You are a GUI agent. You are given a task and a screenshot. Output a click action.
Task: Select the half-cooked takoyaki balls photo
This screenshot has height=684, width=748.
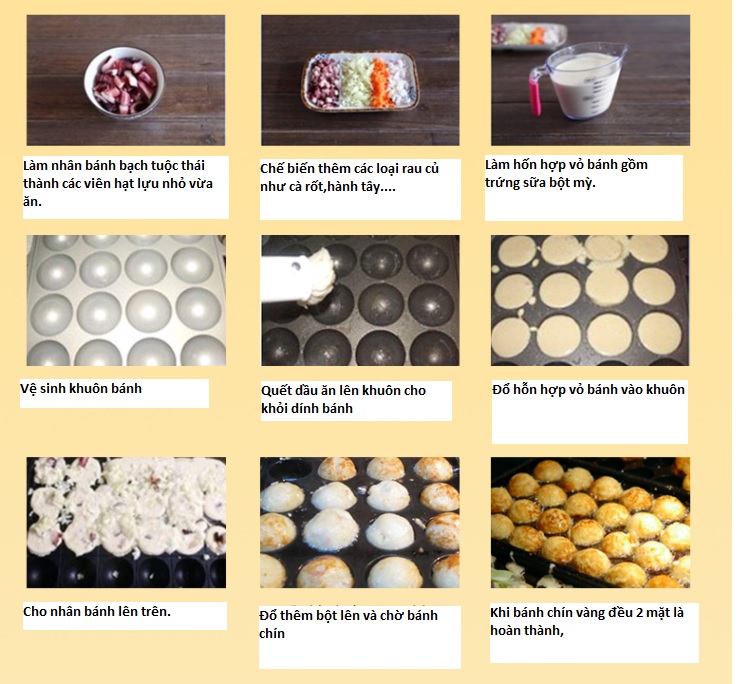coord(360,522)
